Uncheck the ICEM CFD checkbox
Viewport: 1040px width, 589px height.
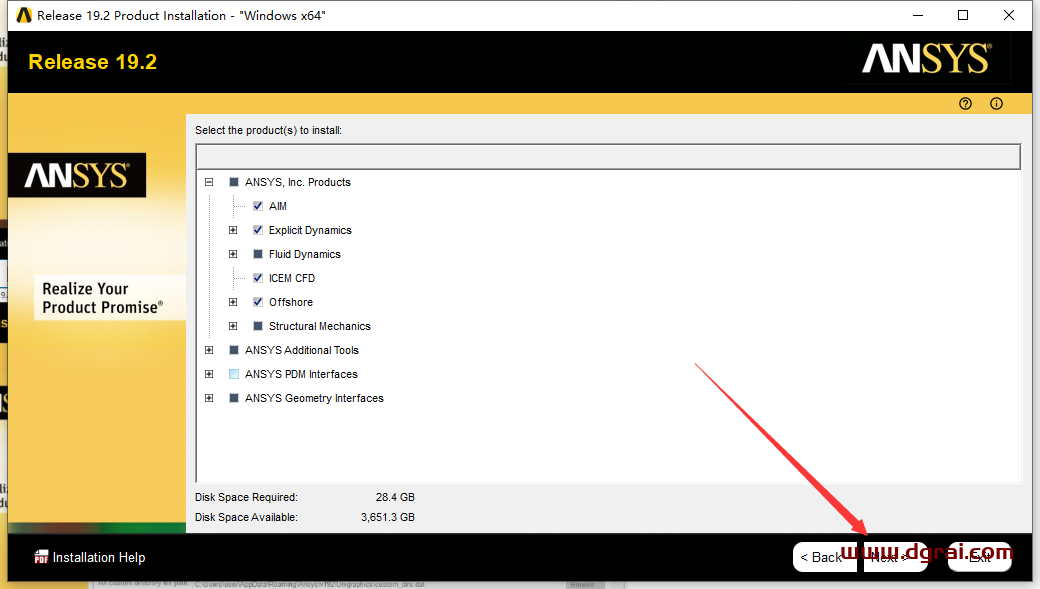tap(258, 278)
